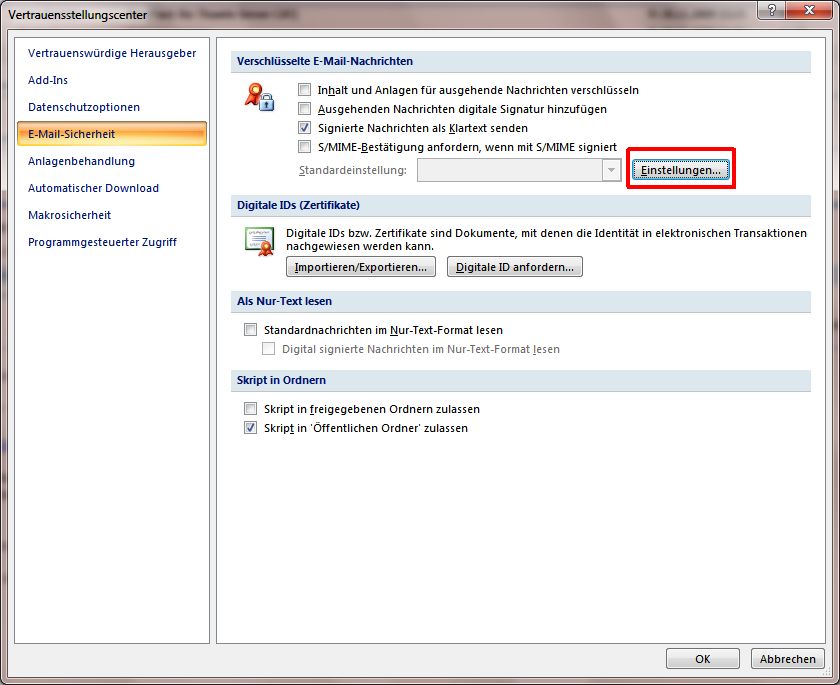
Task: Toggle 'Skript in freigegebenen Ordnern zulassen'
Action: tap(251, 409)
